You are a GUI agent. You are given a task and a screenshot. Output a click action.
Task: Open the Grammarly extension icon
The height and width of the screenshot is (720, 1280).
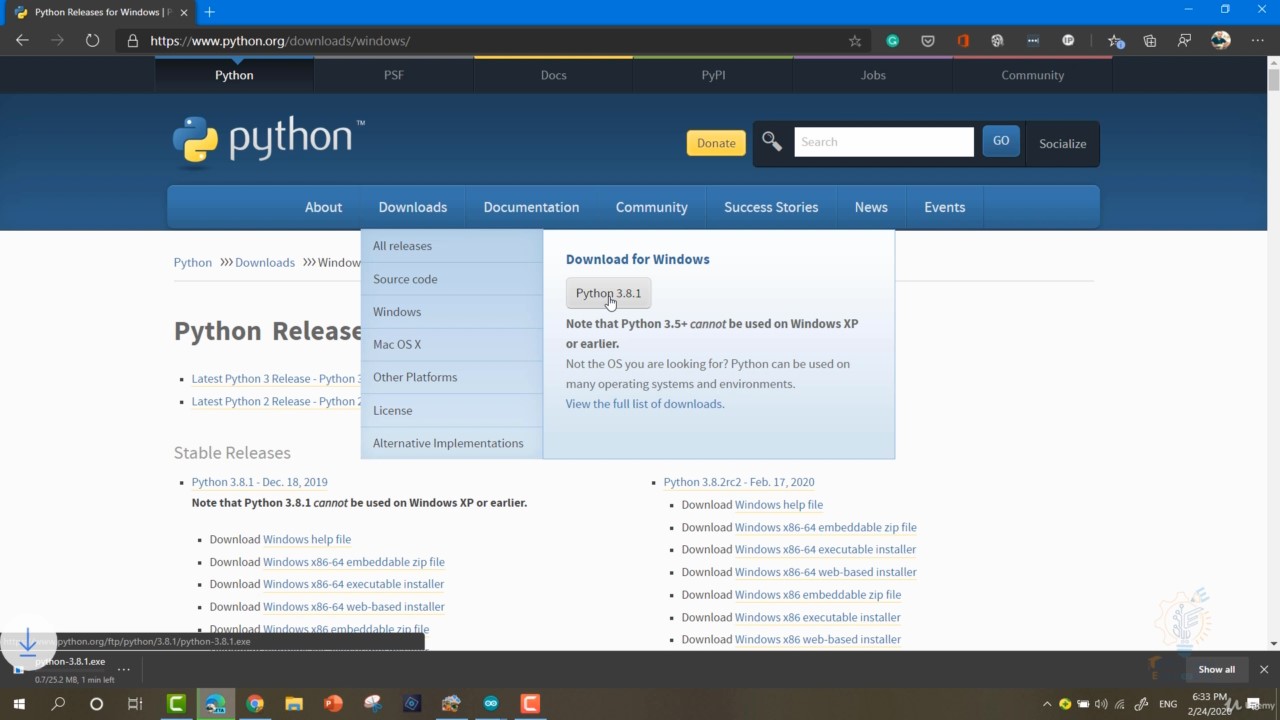point(893,41)
